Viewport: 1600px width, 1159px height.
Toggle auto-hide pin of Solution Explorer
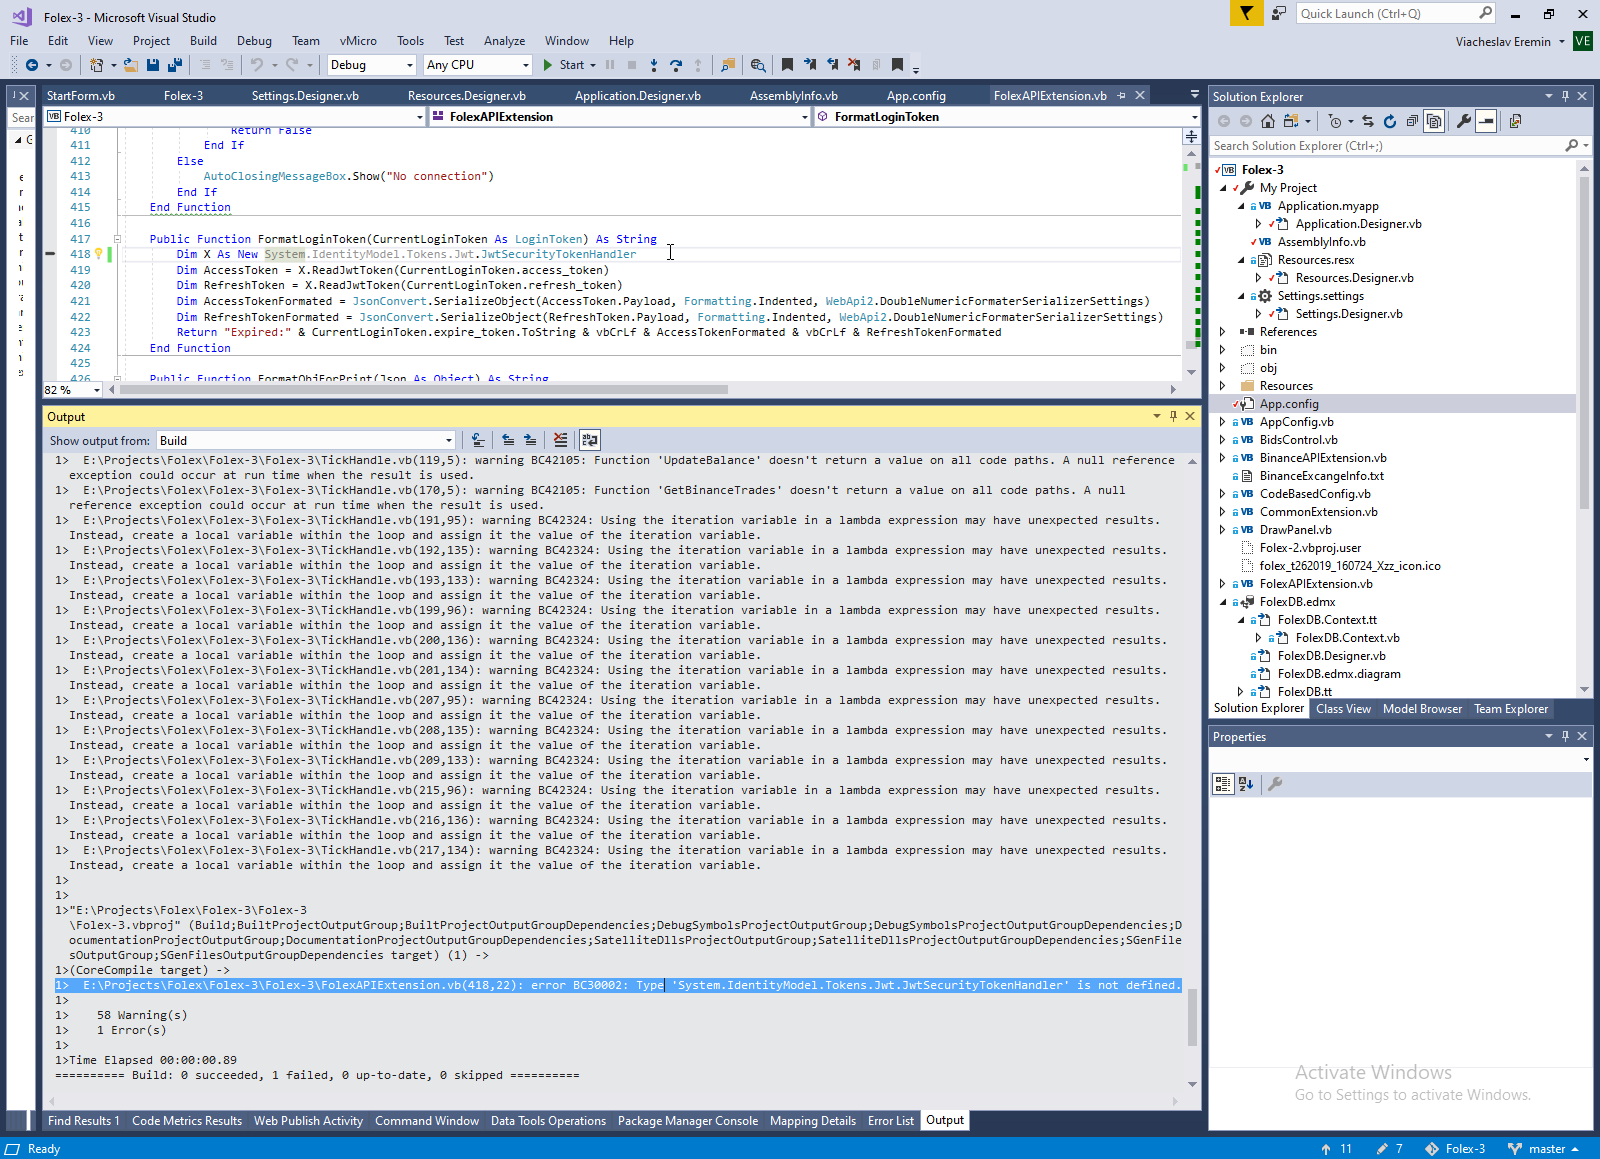click(x=1565, y=96)
